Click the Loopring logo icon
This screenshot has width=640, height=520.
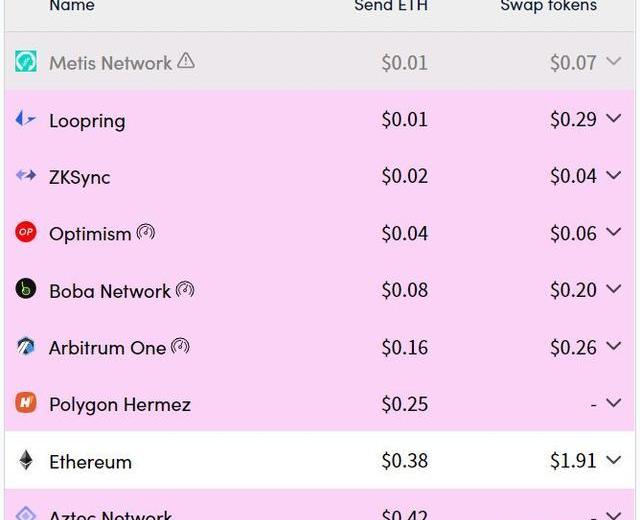coord(26,119)
